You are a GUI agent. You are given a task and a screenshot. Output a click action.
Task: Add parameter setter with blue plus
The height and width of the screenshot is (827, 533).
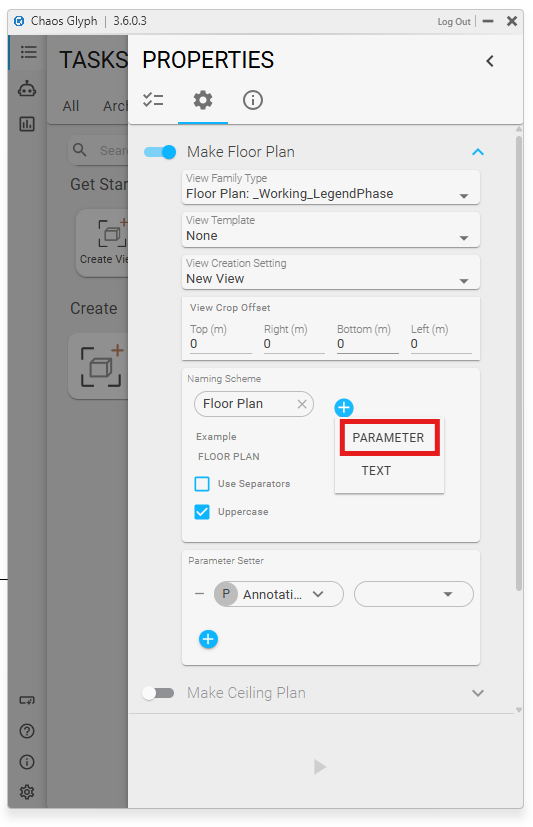(x=208, y=639)
